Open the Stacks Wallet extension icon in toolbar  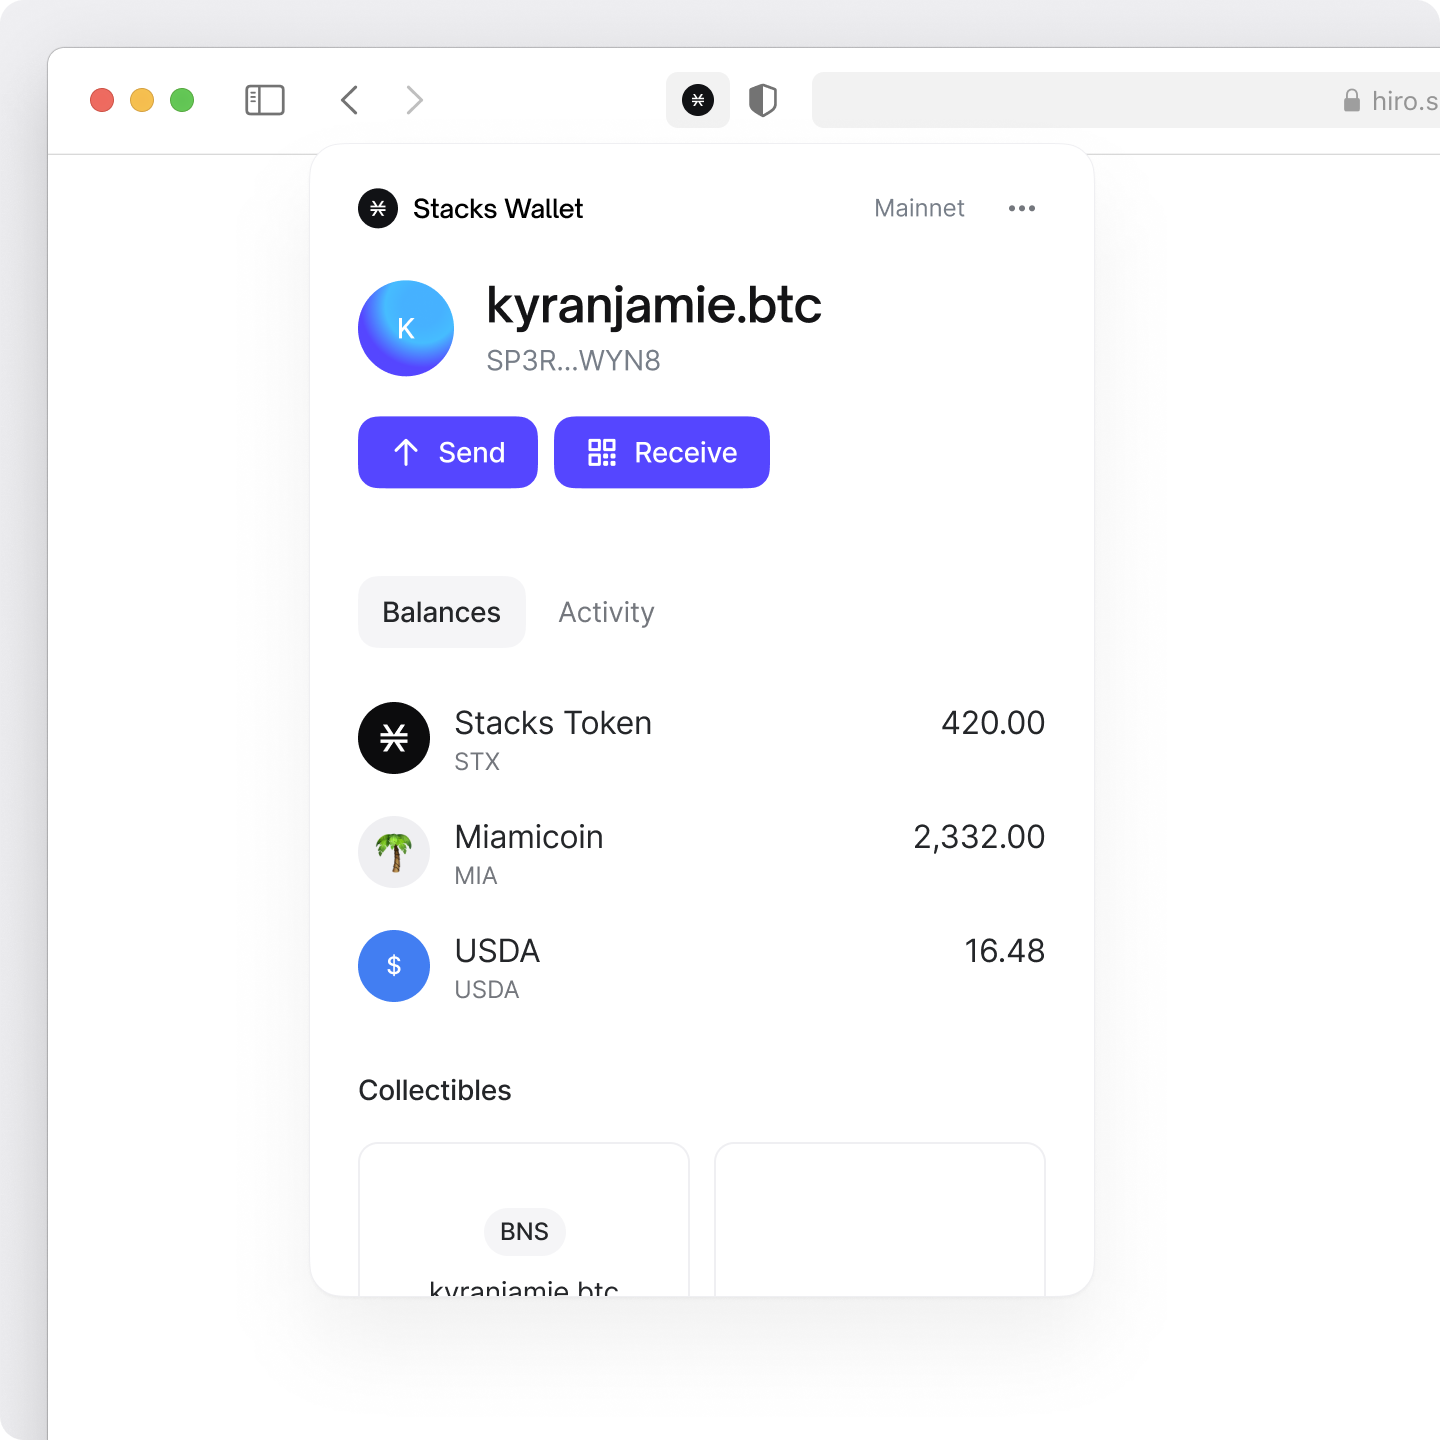(698, 100)
